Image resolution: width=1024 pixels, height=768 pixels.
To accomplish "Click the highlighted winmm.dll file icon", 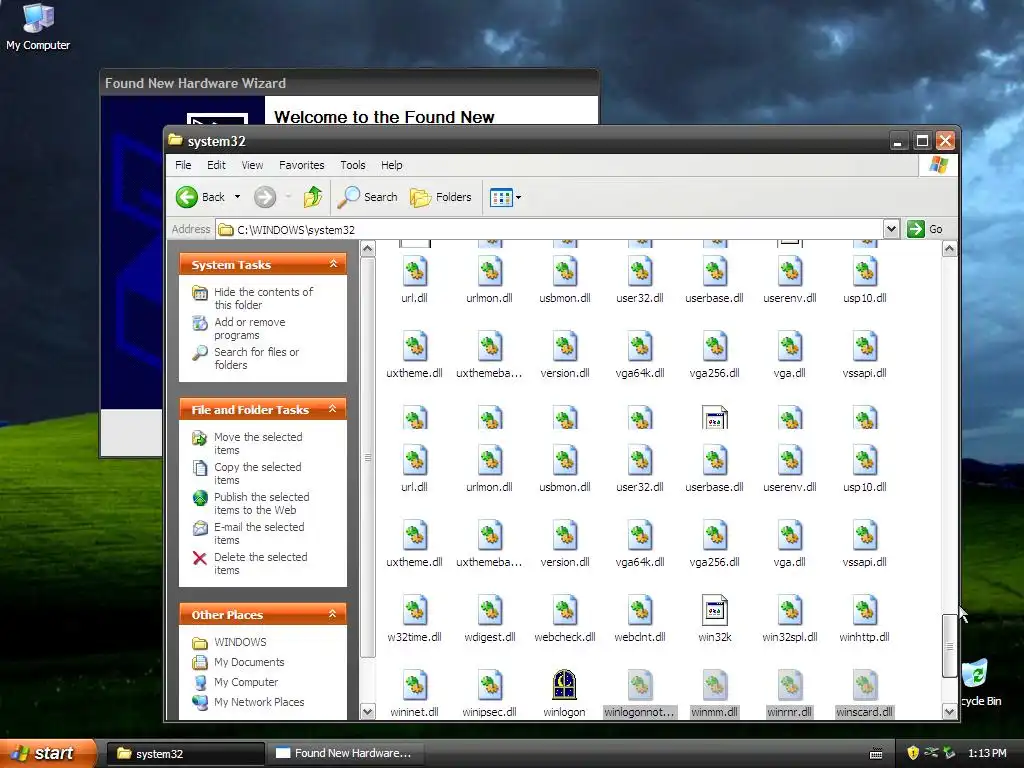I will pos(714,686).
